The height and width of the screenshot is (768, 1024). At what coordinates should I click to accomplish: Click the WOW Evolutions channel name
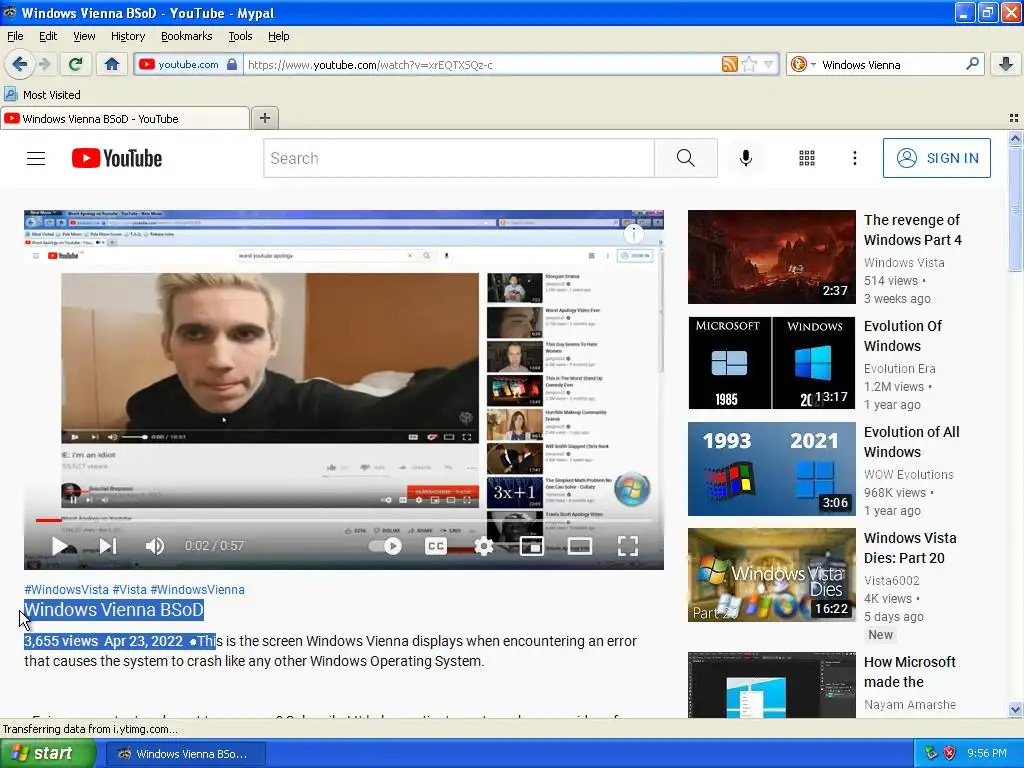[x=908, y=475]
